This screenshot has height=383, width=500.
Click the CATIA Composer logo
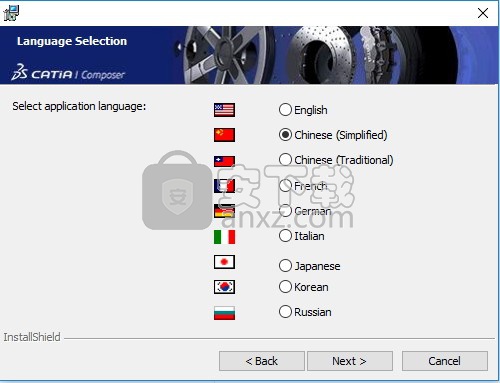[x=68, y=73]
